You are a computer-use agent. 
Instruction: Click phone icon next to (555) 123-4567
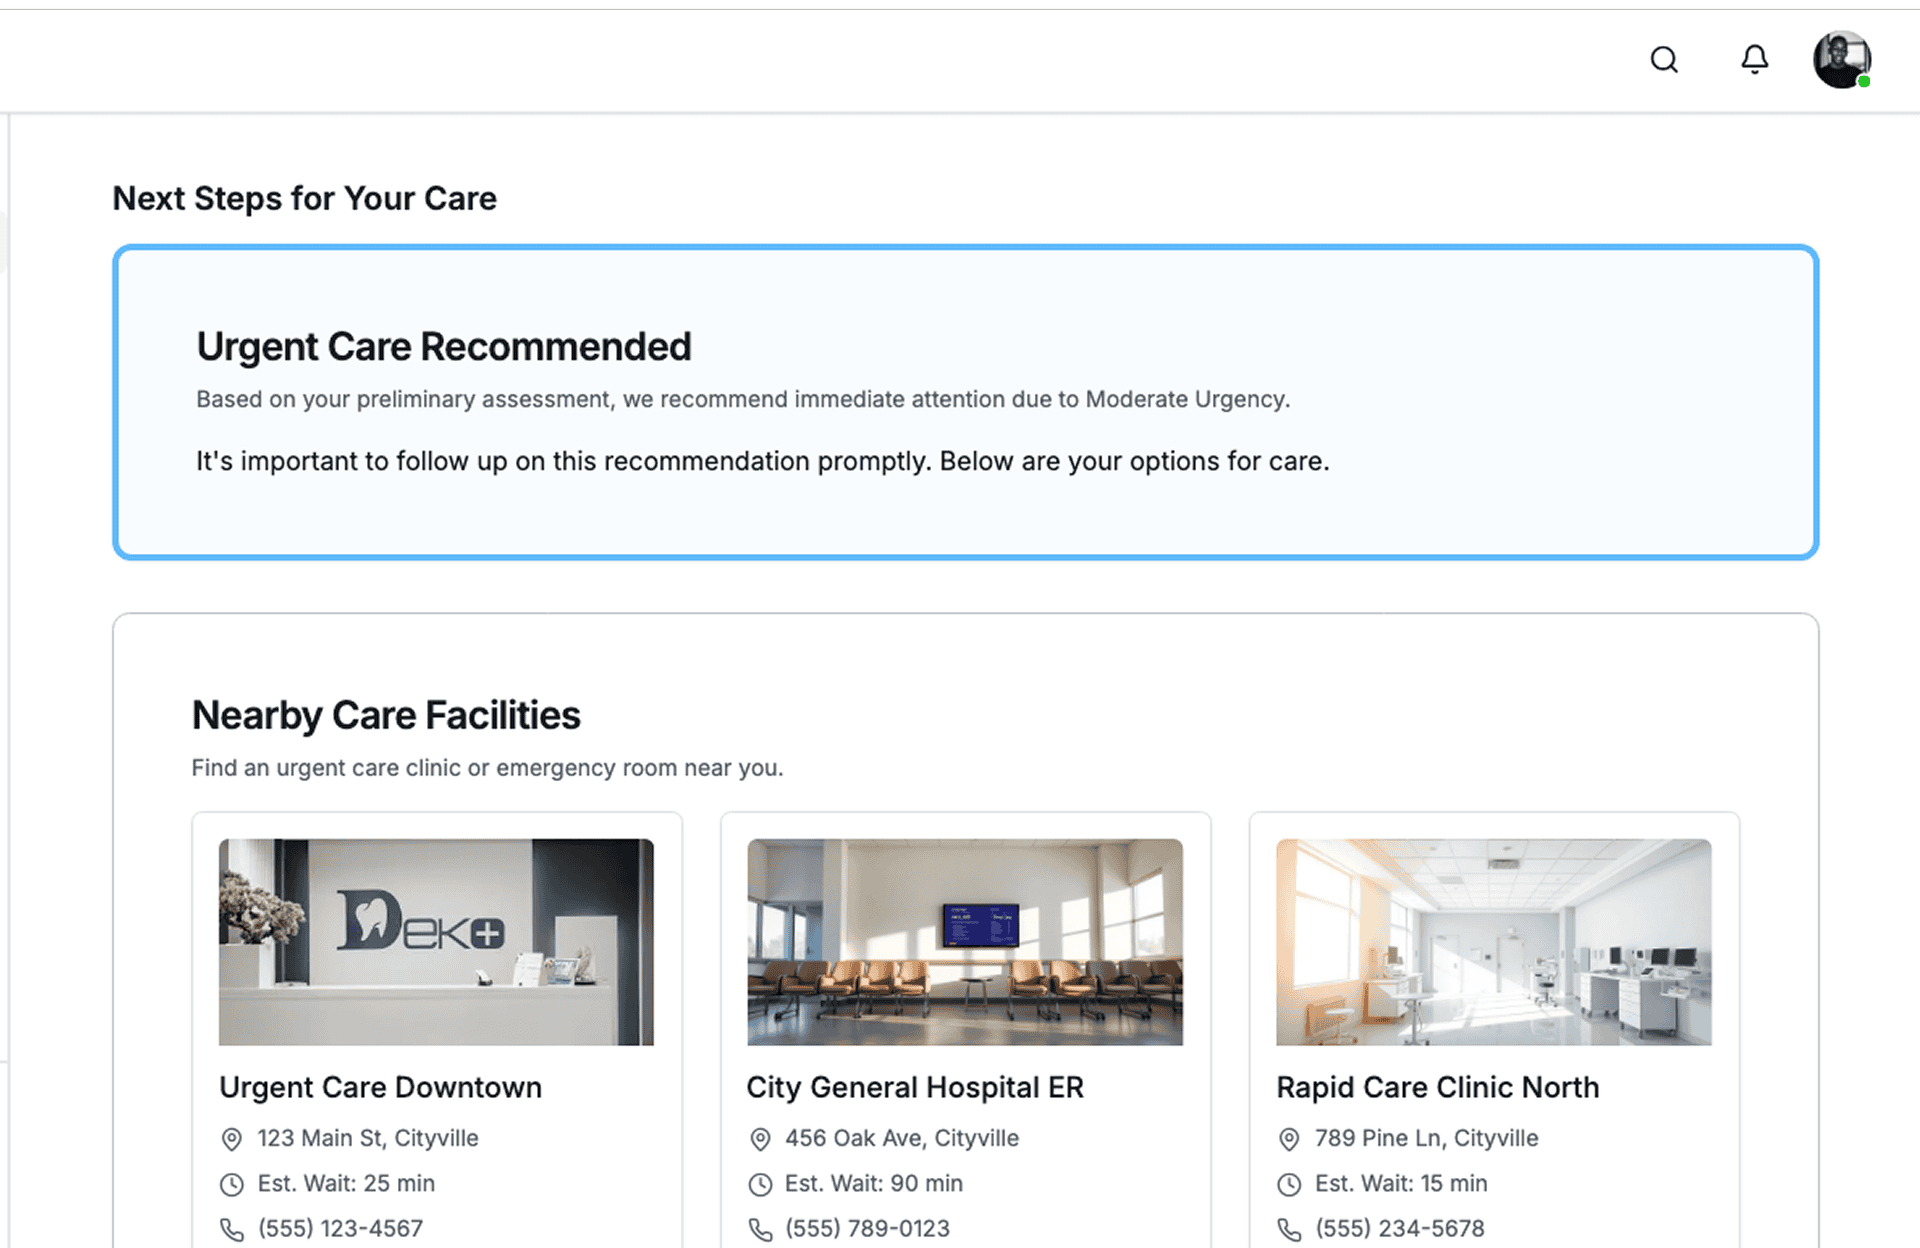231,1229
